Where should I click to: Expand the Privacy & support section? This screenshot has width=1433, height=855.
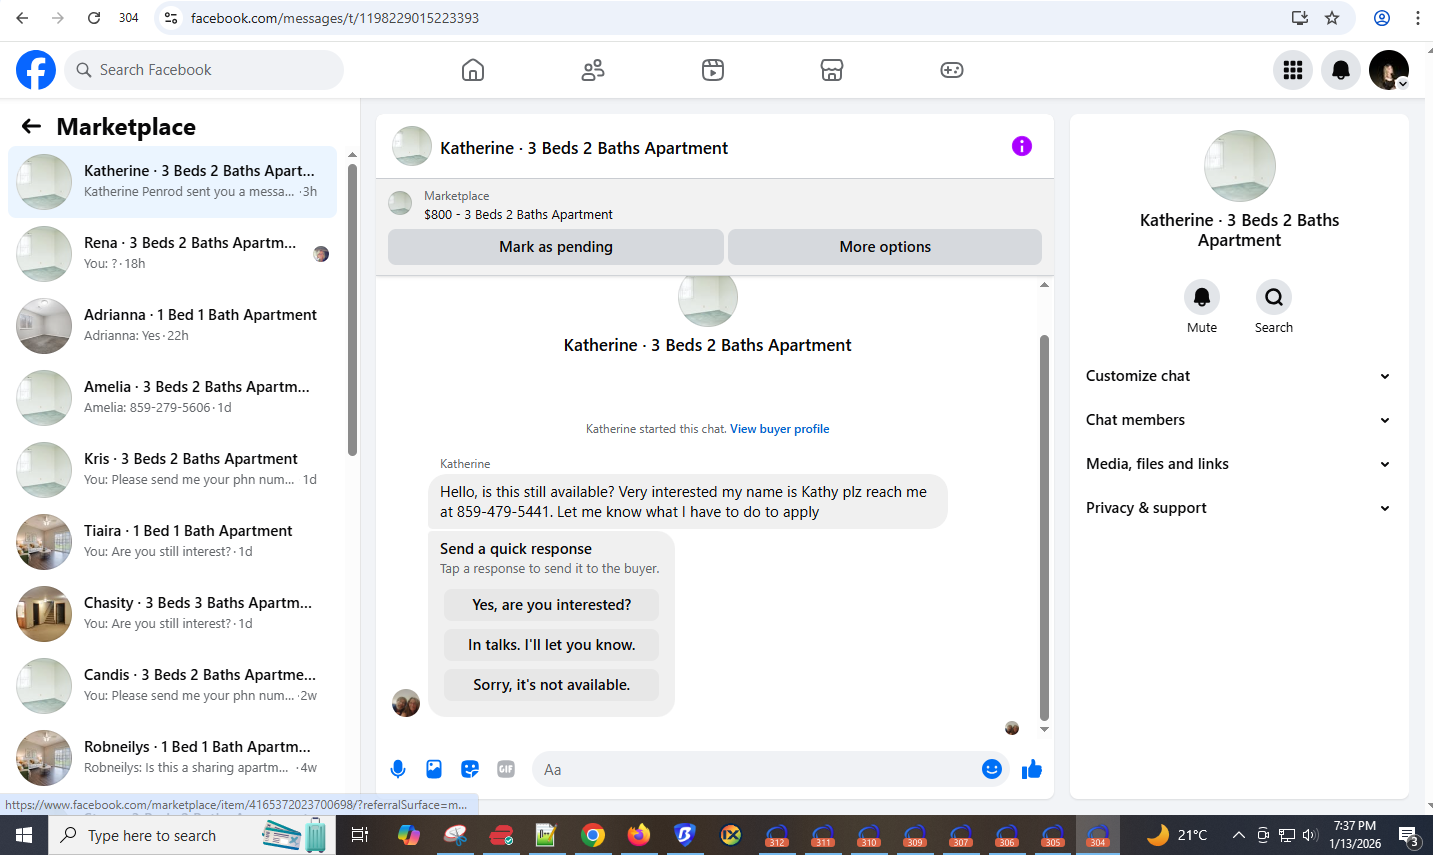click(x=1239, y=508)
